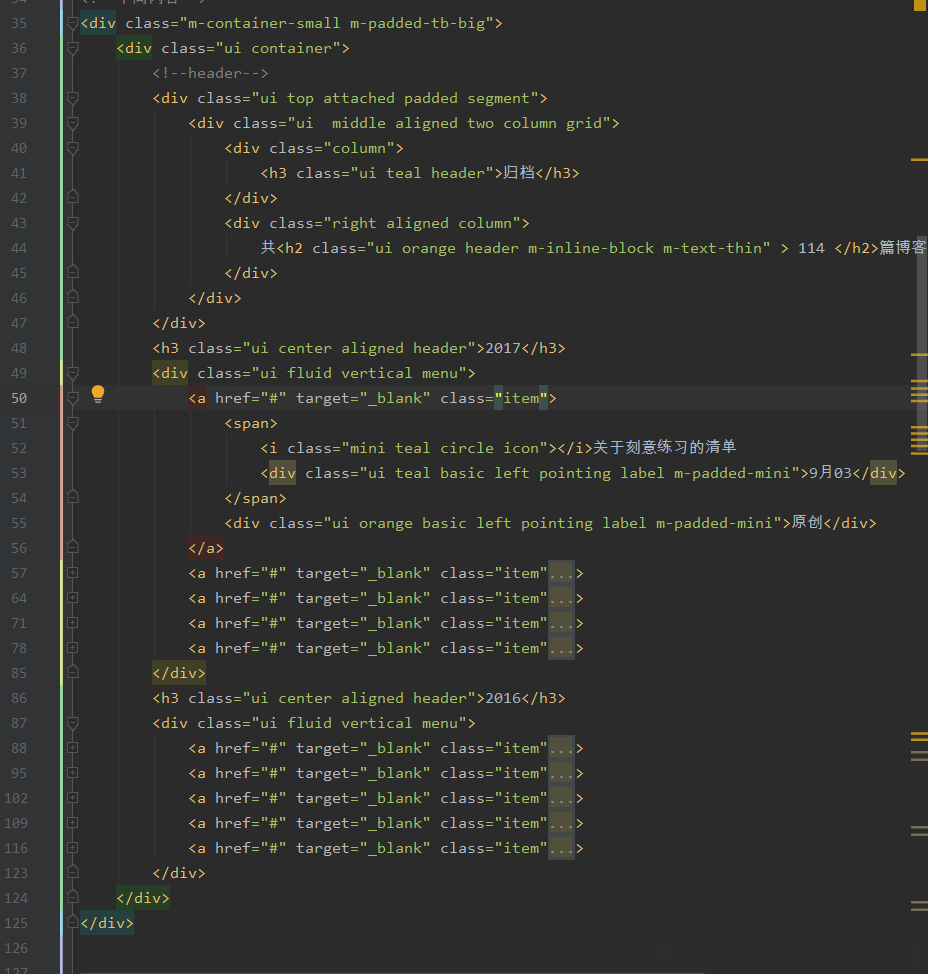Screen dimensions: 928x974
Task: Expand the folded anchor at line 109
Action: click(73, 823)
